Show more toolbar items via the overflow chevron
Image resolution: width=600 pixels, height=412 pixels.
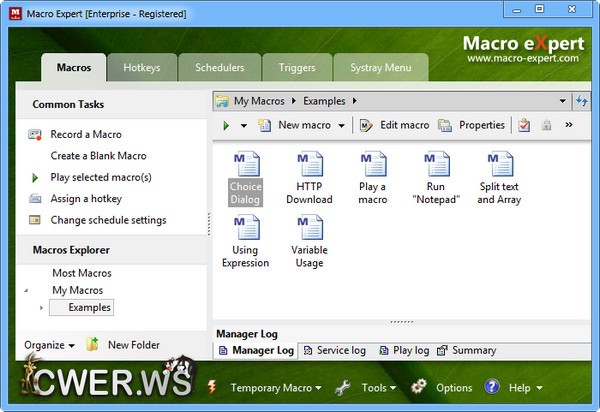(569, 125)
